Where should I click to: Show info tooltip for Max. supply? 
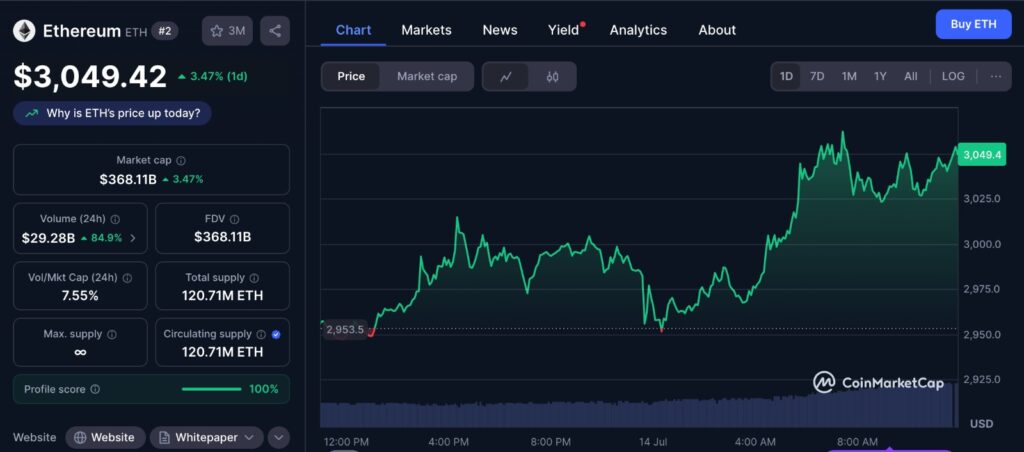[x=112, y=334]
